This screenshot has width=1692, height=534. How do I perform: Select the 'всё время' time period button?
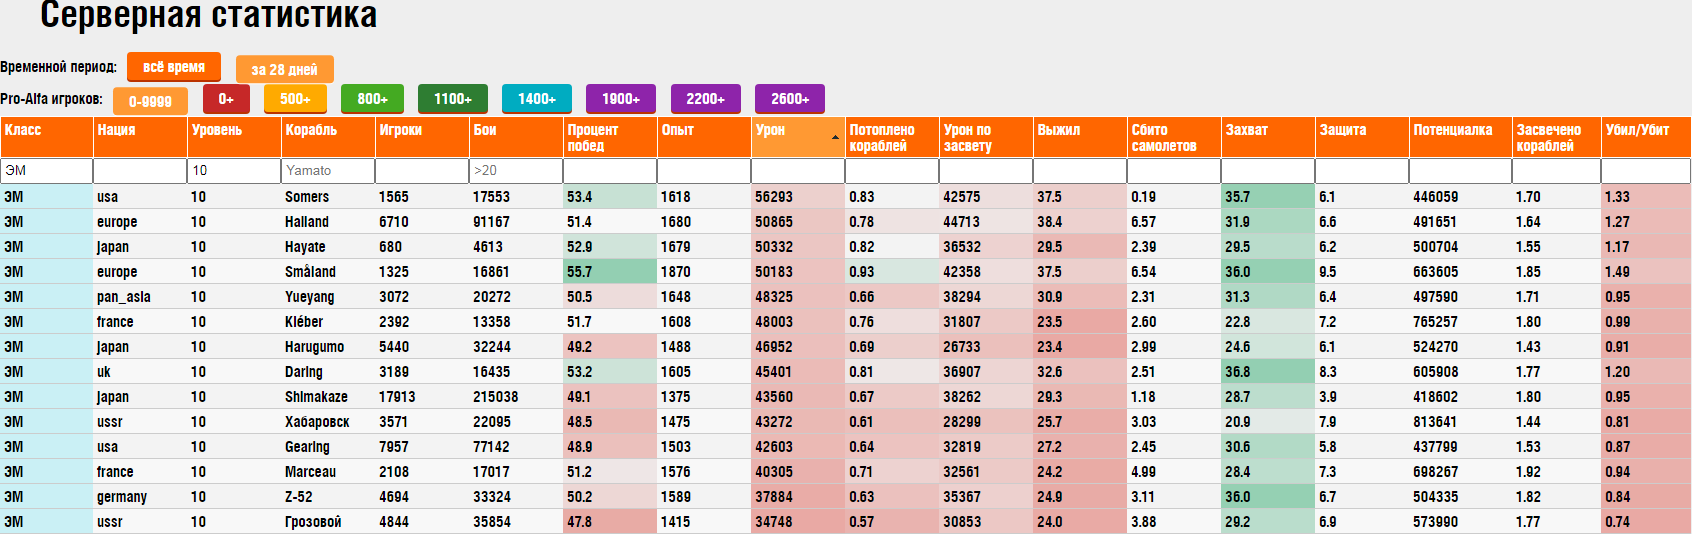point(174,67)
